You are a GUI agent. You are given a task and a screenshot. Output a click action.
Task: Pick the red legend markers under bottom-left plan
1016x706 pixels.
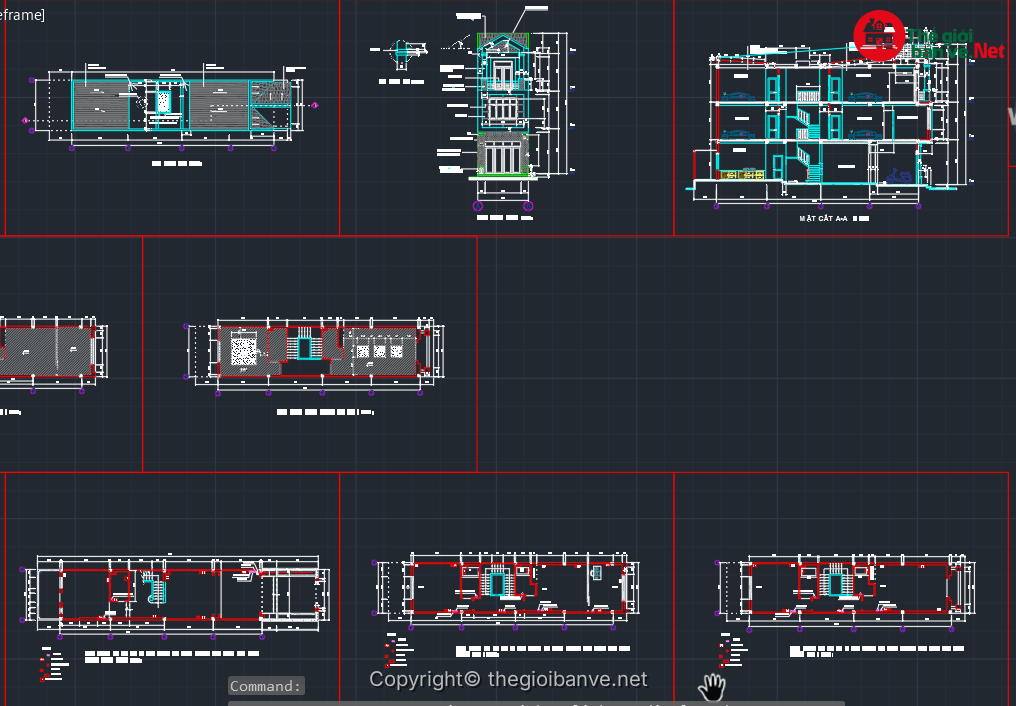tap(45, 665)
